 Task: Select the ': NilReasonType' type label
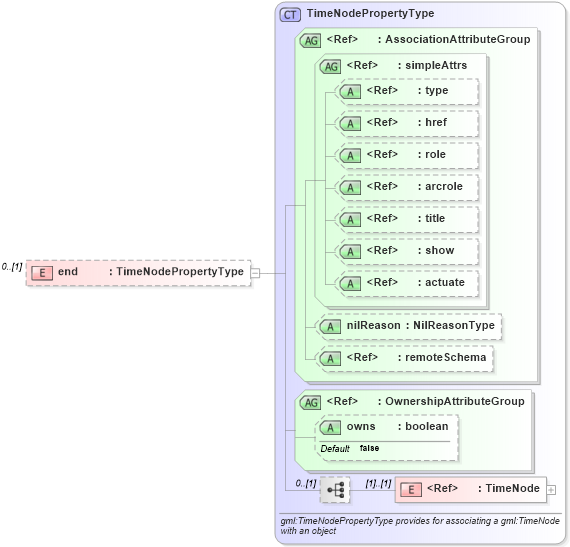tap(450, 325)
